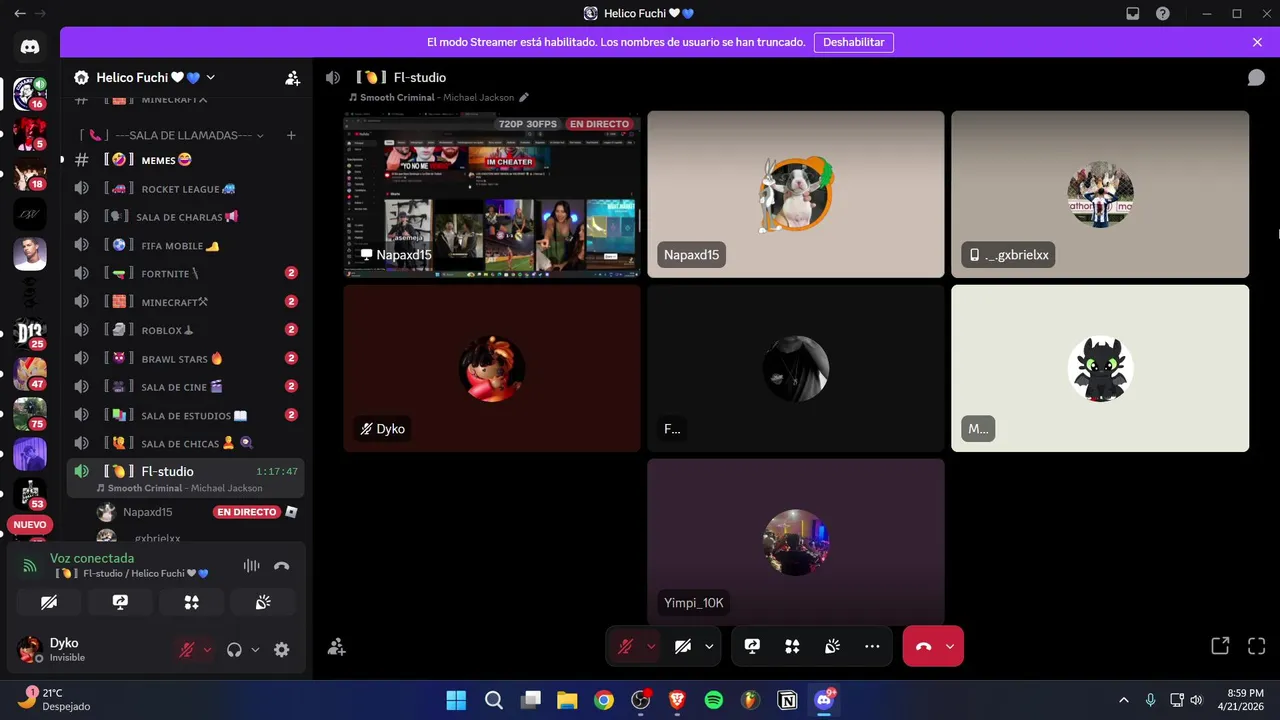This screenshot has height=720, width=1280.
Task: Open more options ellipsis in call bar
Action: click(x=872, y=647)
